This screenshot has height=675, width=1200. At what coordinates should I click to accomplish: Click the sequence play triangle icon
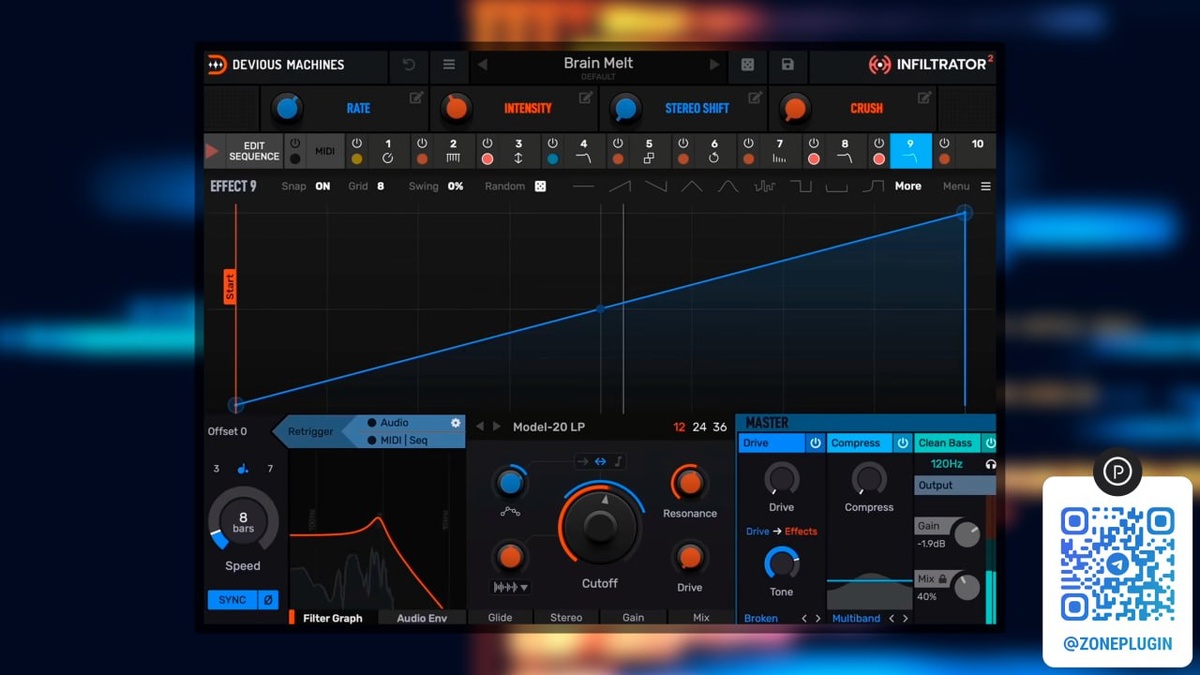212,151
